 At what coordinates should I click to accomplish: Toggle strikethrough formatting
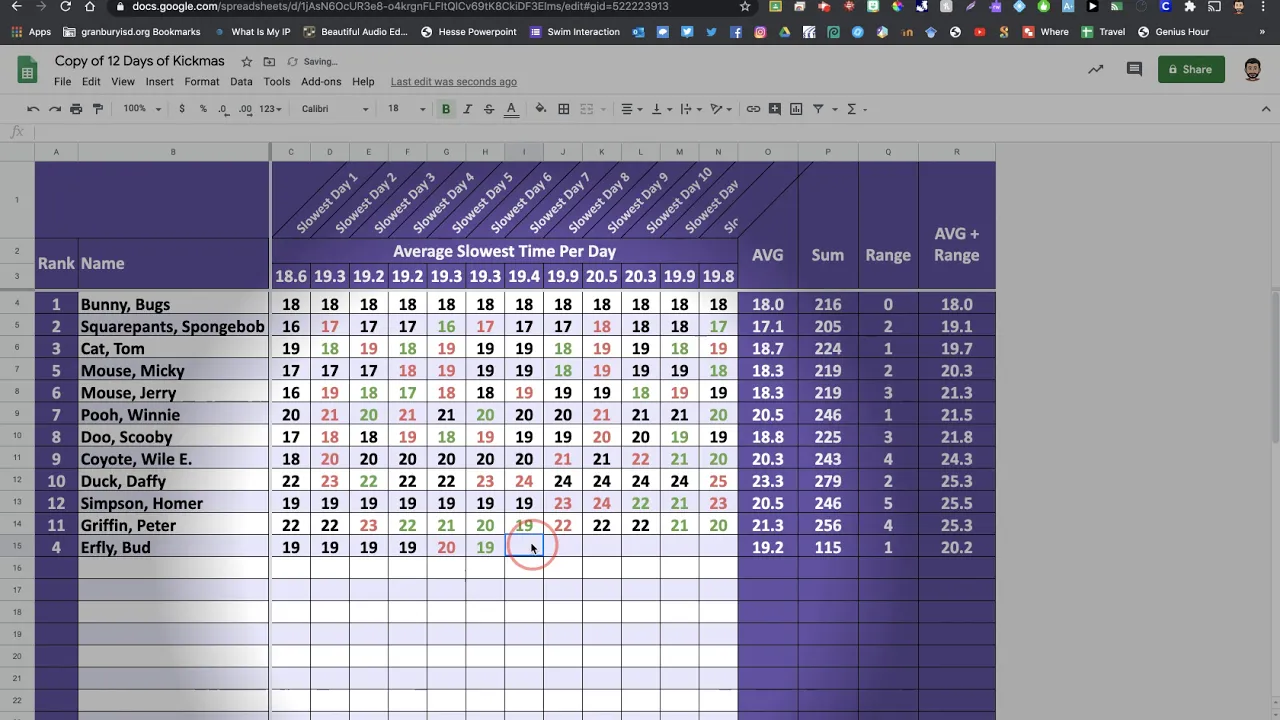[x=489, y=109]
